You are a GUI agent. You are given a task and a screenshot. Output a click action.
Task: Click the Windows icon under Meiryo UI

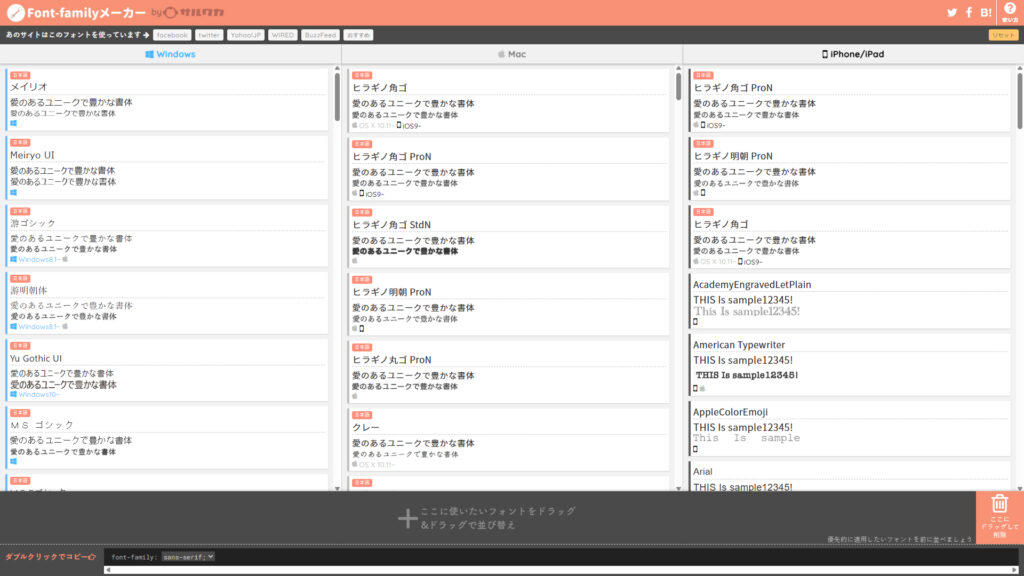[x=14, y=193]
